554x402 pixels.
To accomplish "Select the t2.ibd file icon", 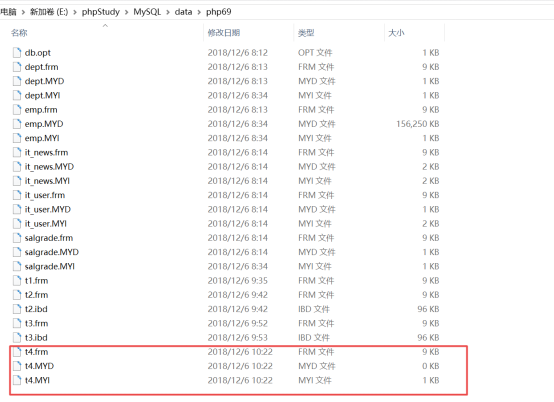I will (x=17, y=309).
